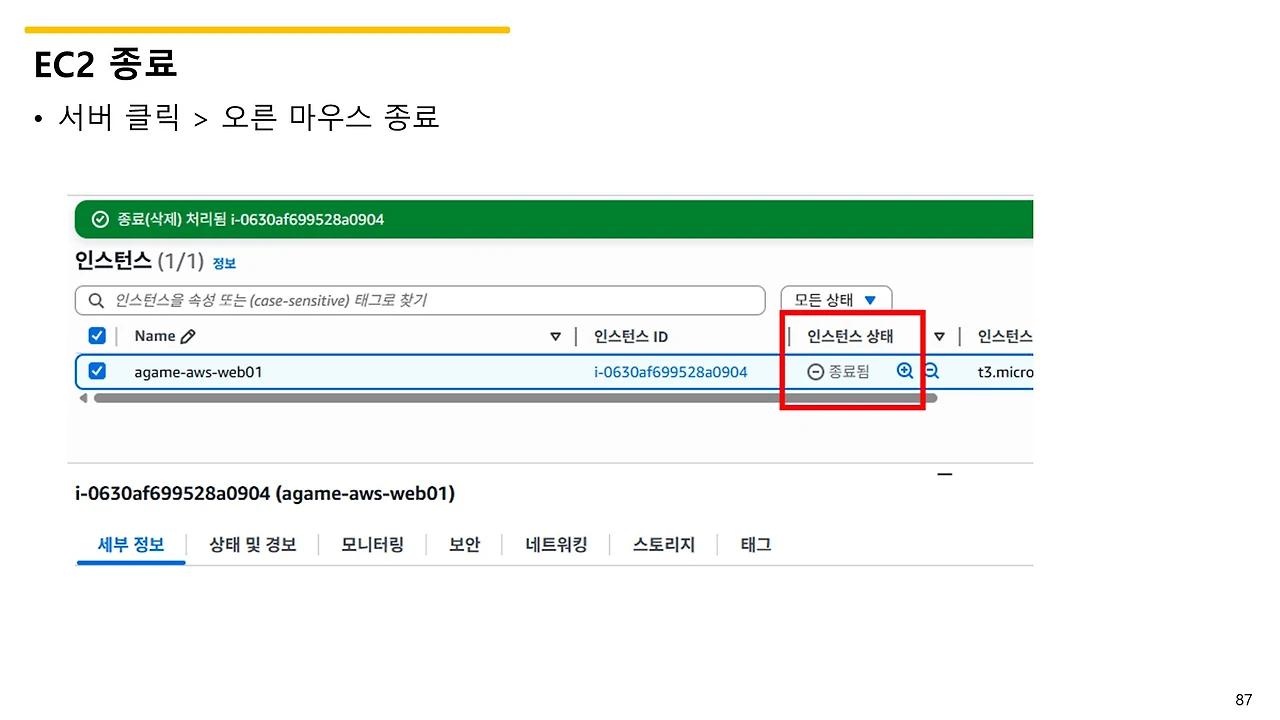Viewport: 1280px width, 720px height.
Task: Click the Name column sort arrow
Action: pos(556,336)
